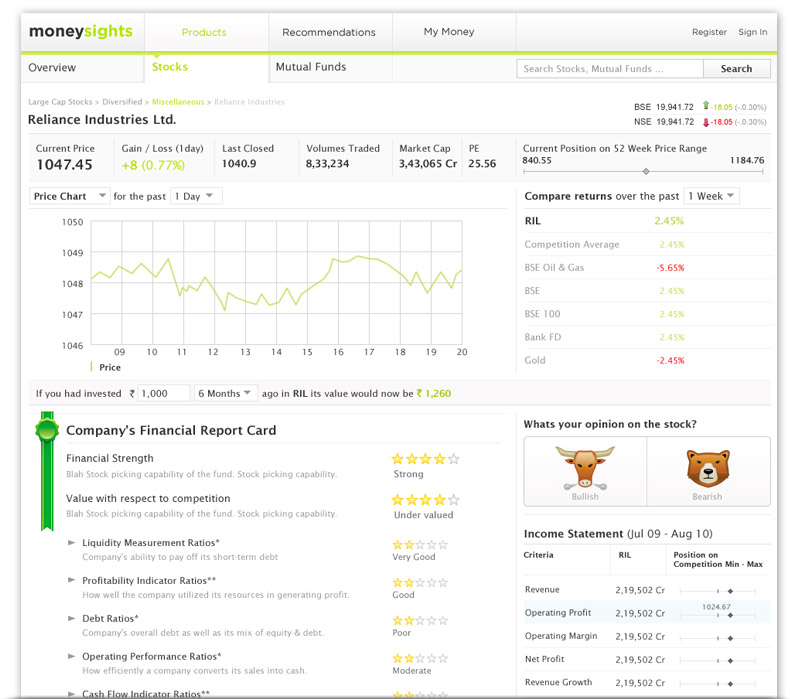Click the BSE 100 returns row
790x699 pixels.
point(647,314)
